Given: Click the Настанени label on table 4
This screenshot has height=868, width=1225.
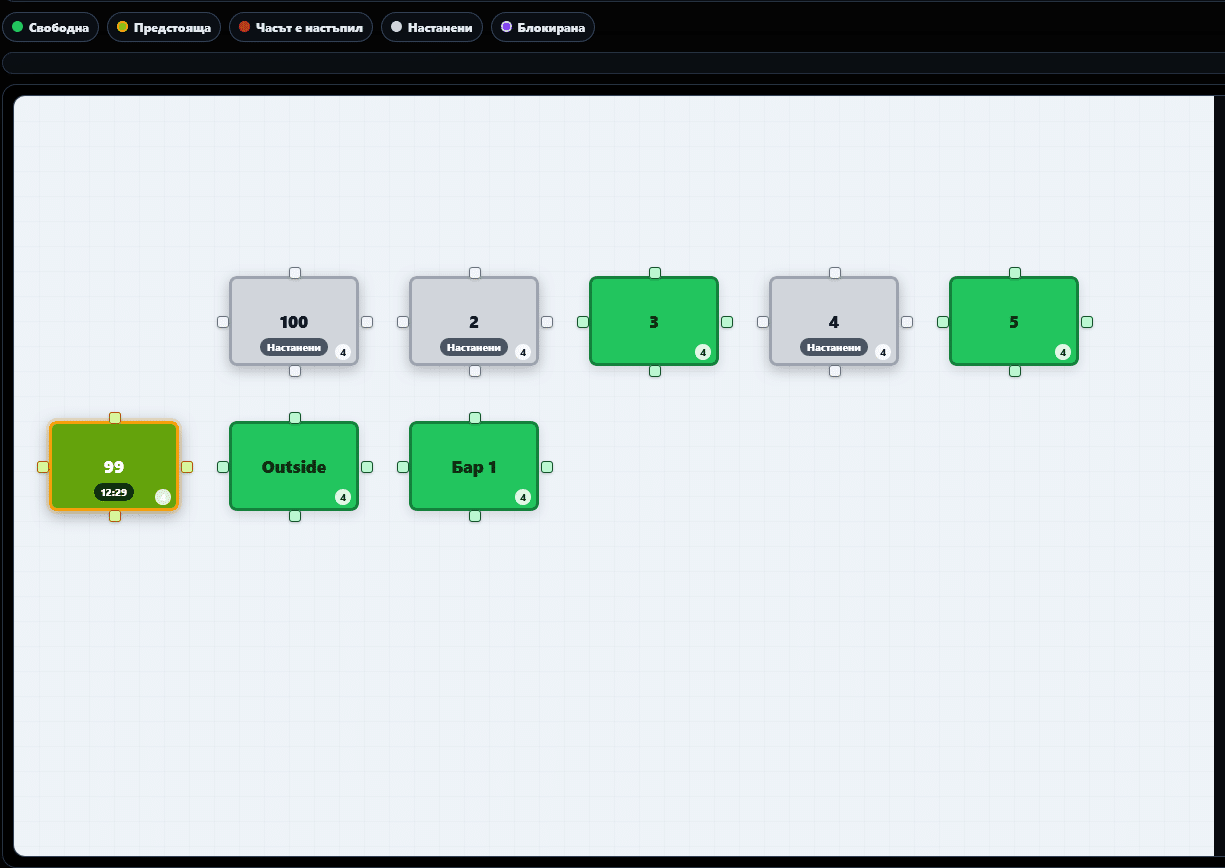Looking at the screenshot, I should coord(834,347).
